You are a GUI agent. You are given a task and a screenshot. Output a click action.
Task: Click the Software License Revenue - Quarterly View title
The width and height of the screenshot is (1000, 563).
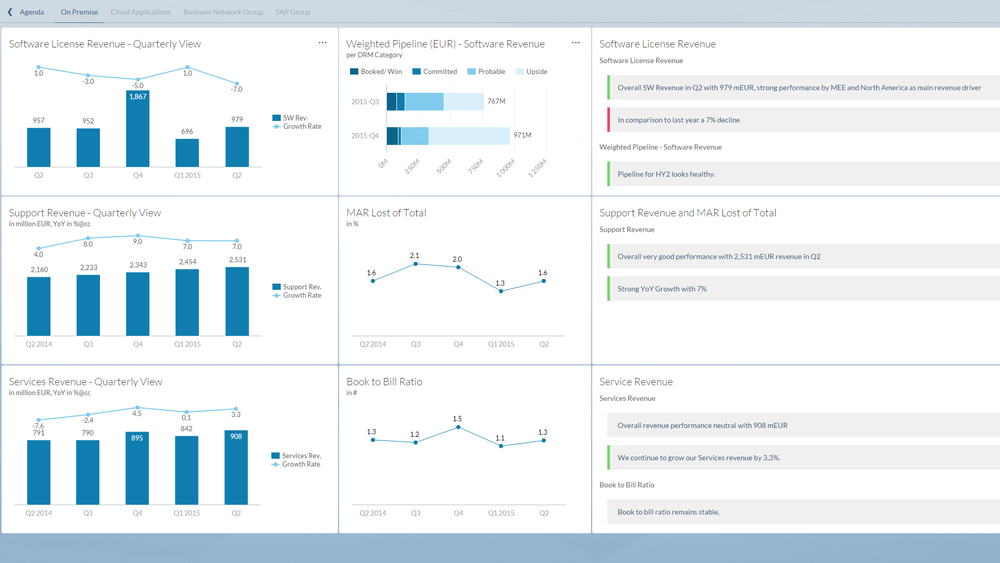pyautogui.click(x=105, y=44)
